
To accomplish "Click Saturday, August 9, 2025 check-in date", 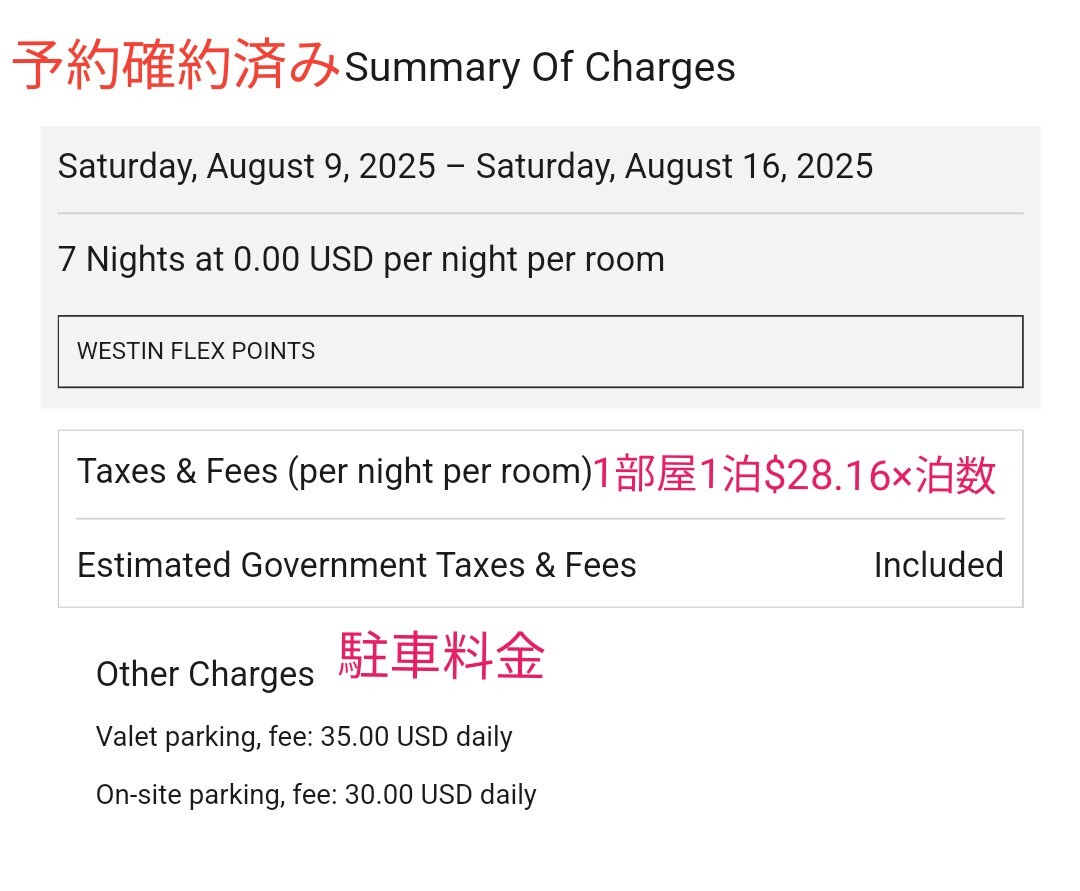I will click(247, 167).
